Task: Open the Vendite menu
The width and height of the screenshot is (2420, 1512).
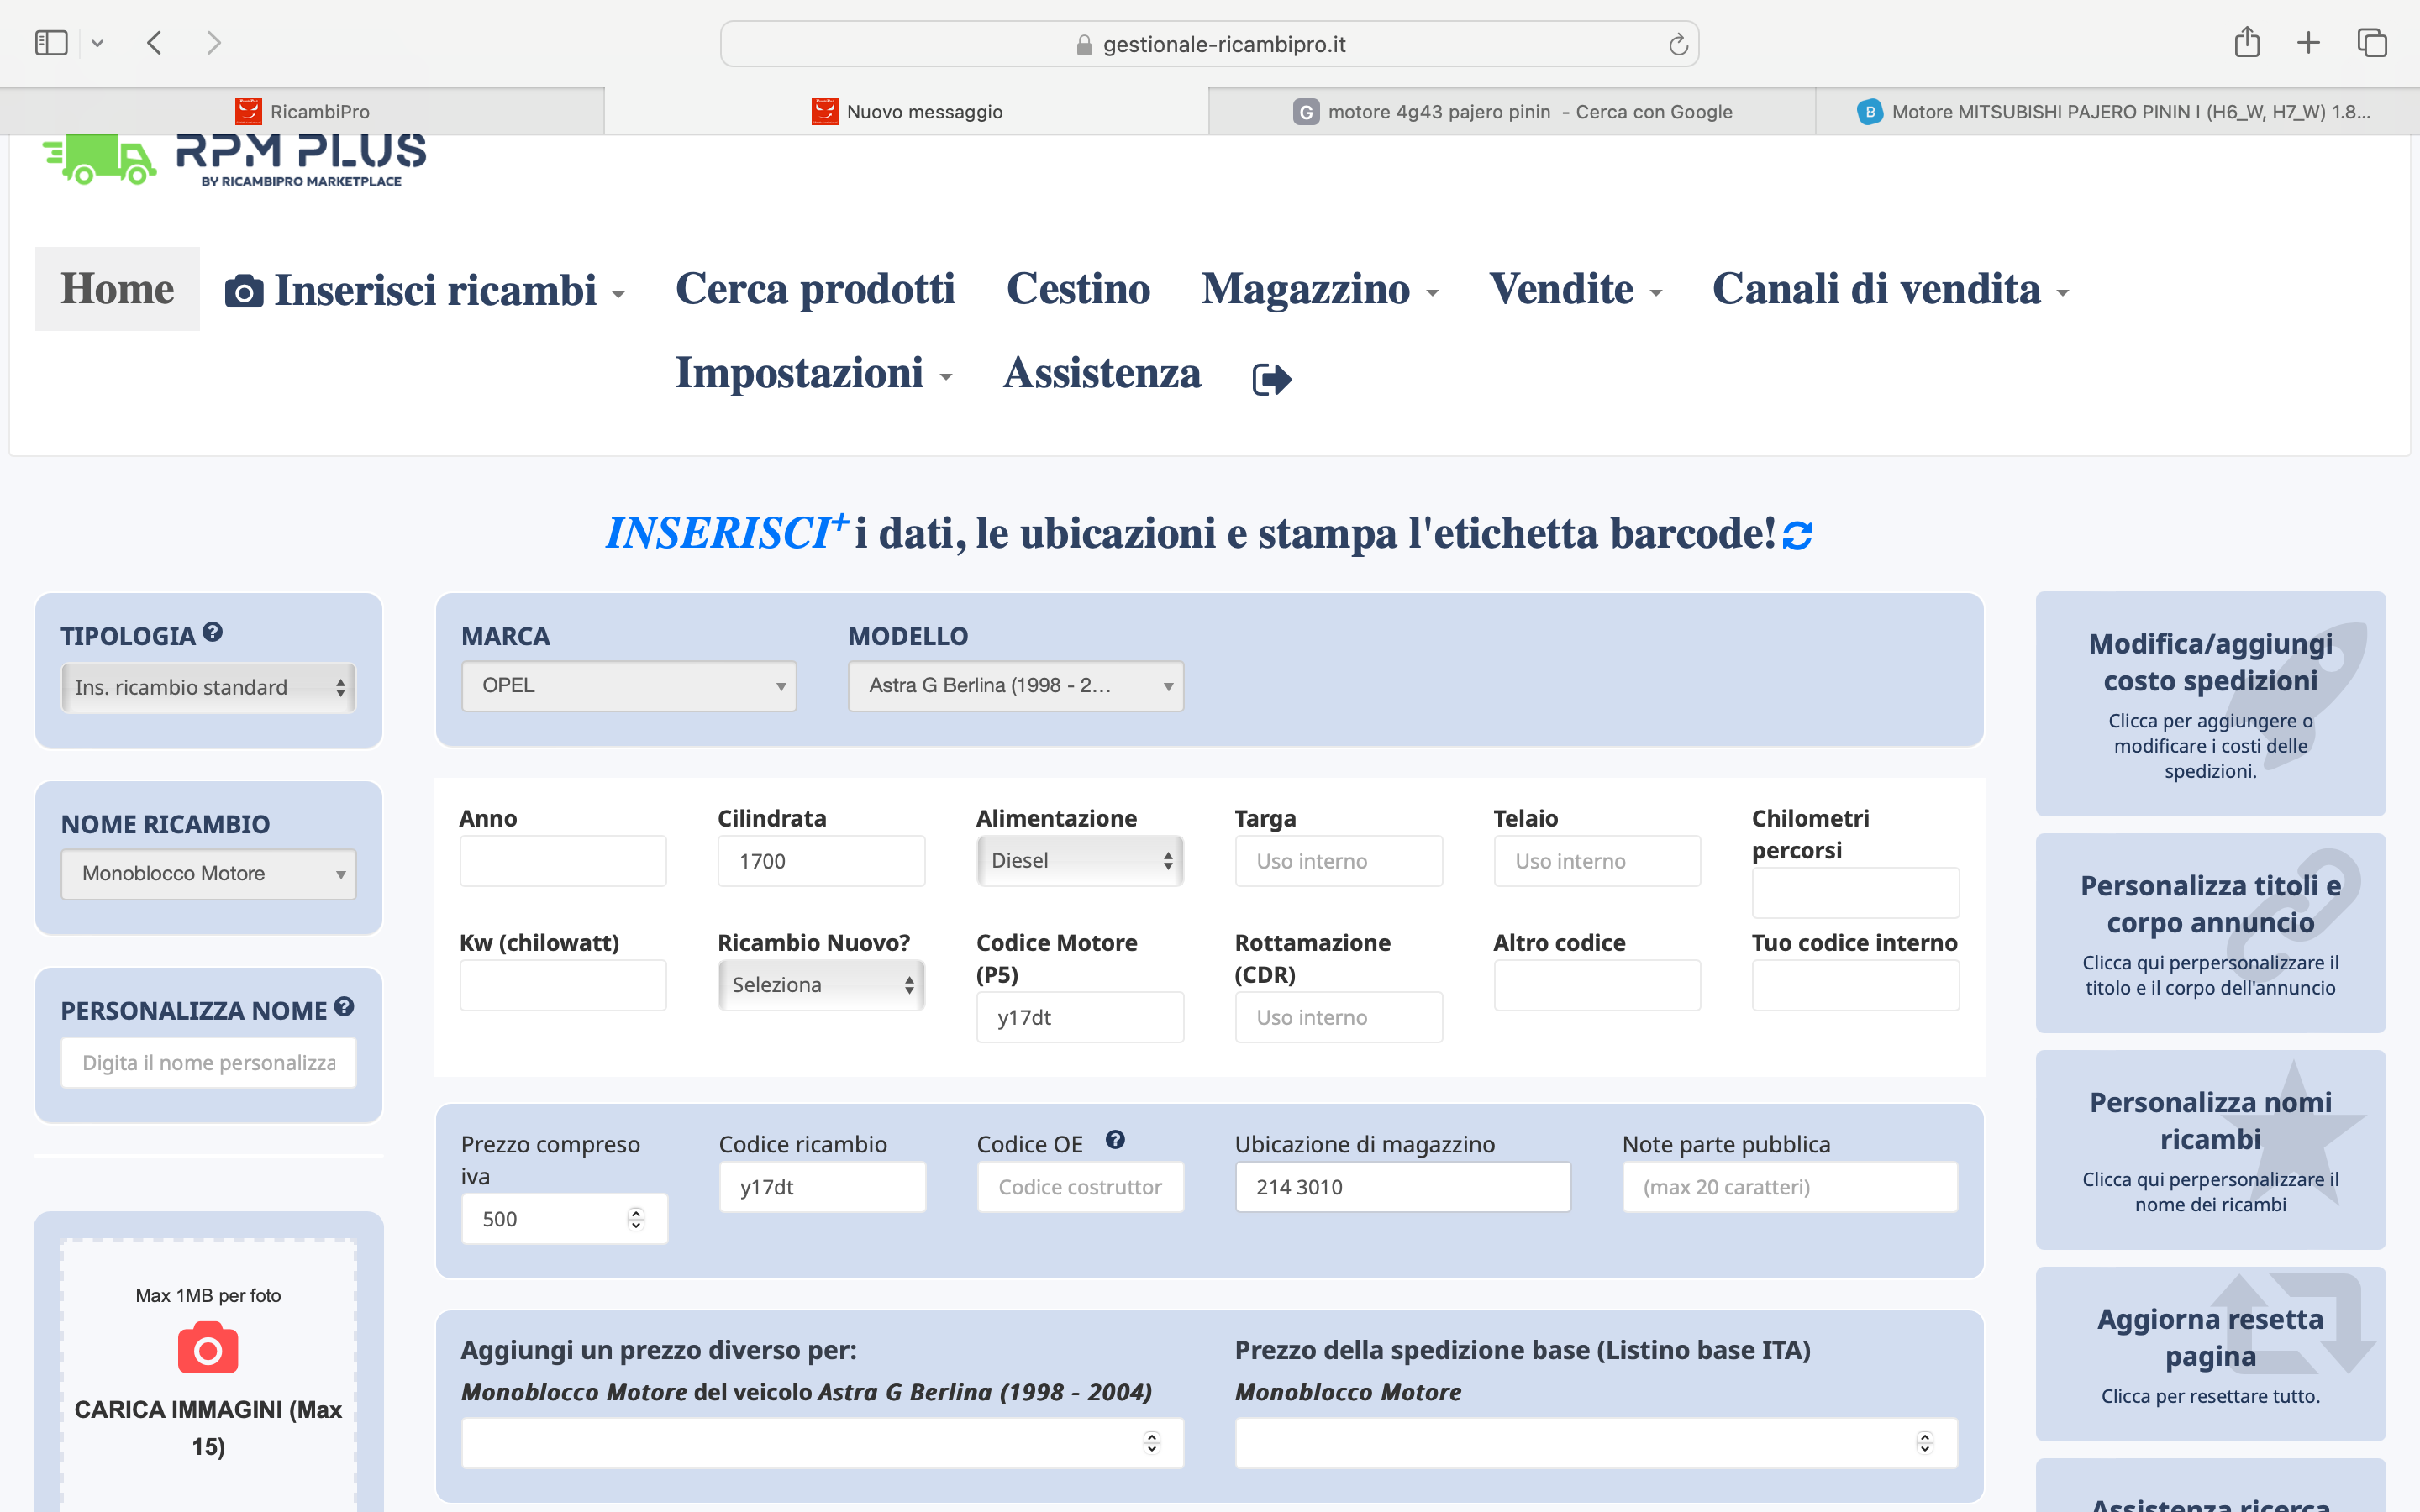Action: coord(1575,289)
